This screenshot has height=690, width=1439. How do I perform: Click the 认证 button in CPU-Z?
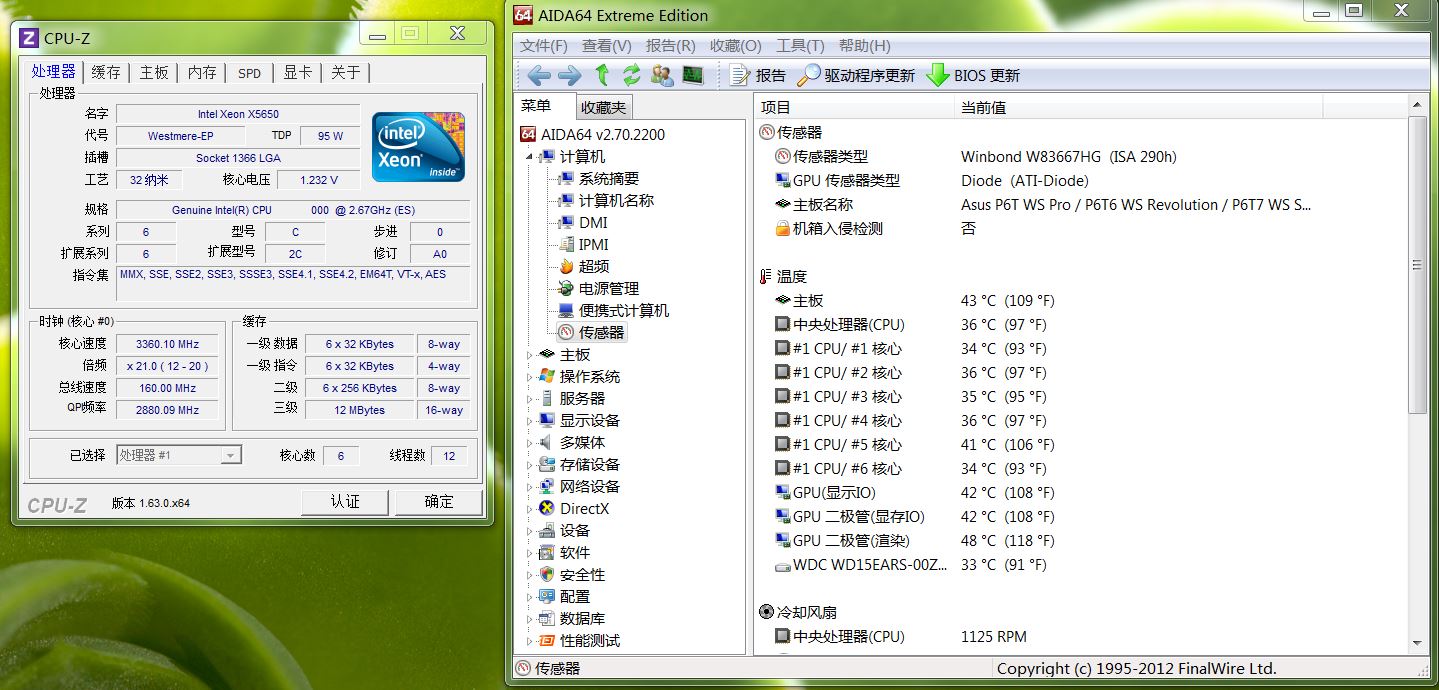pyautogui.click(x=346, y=502)
